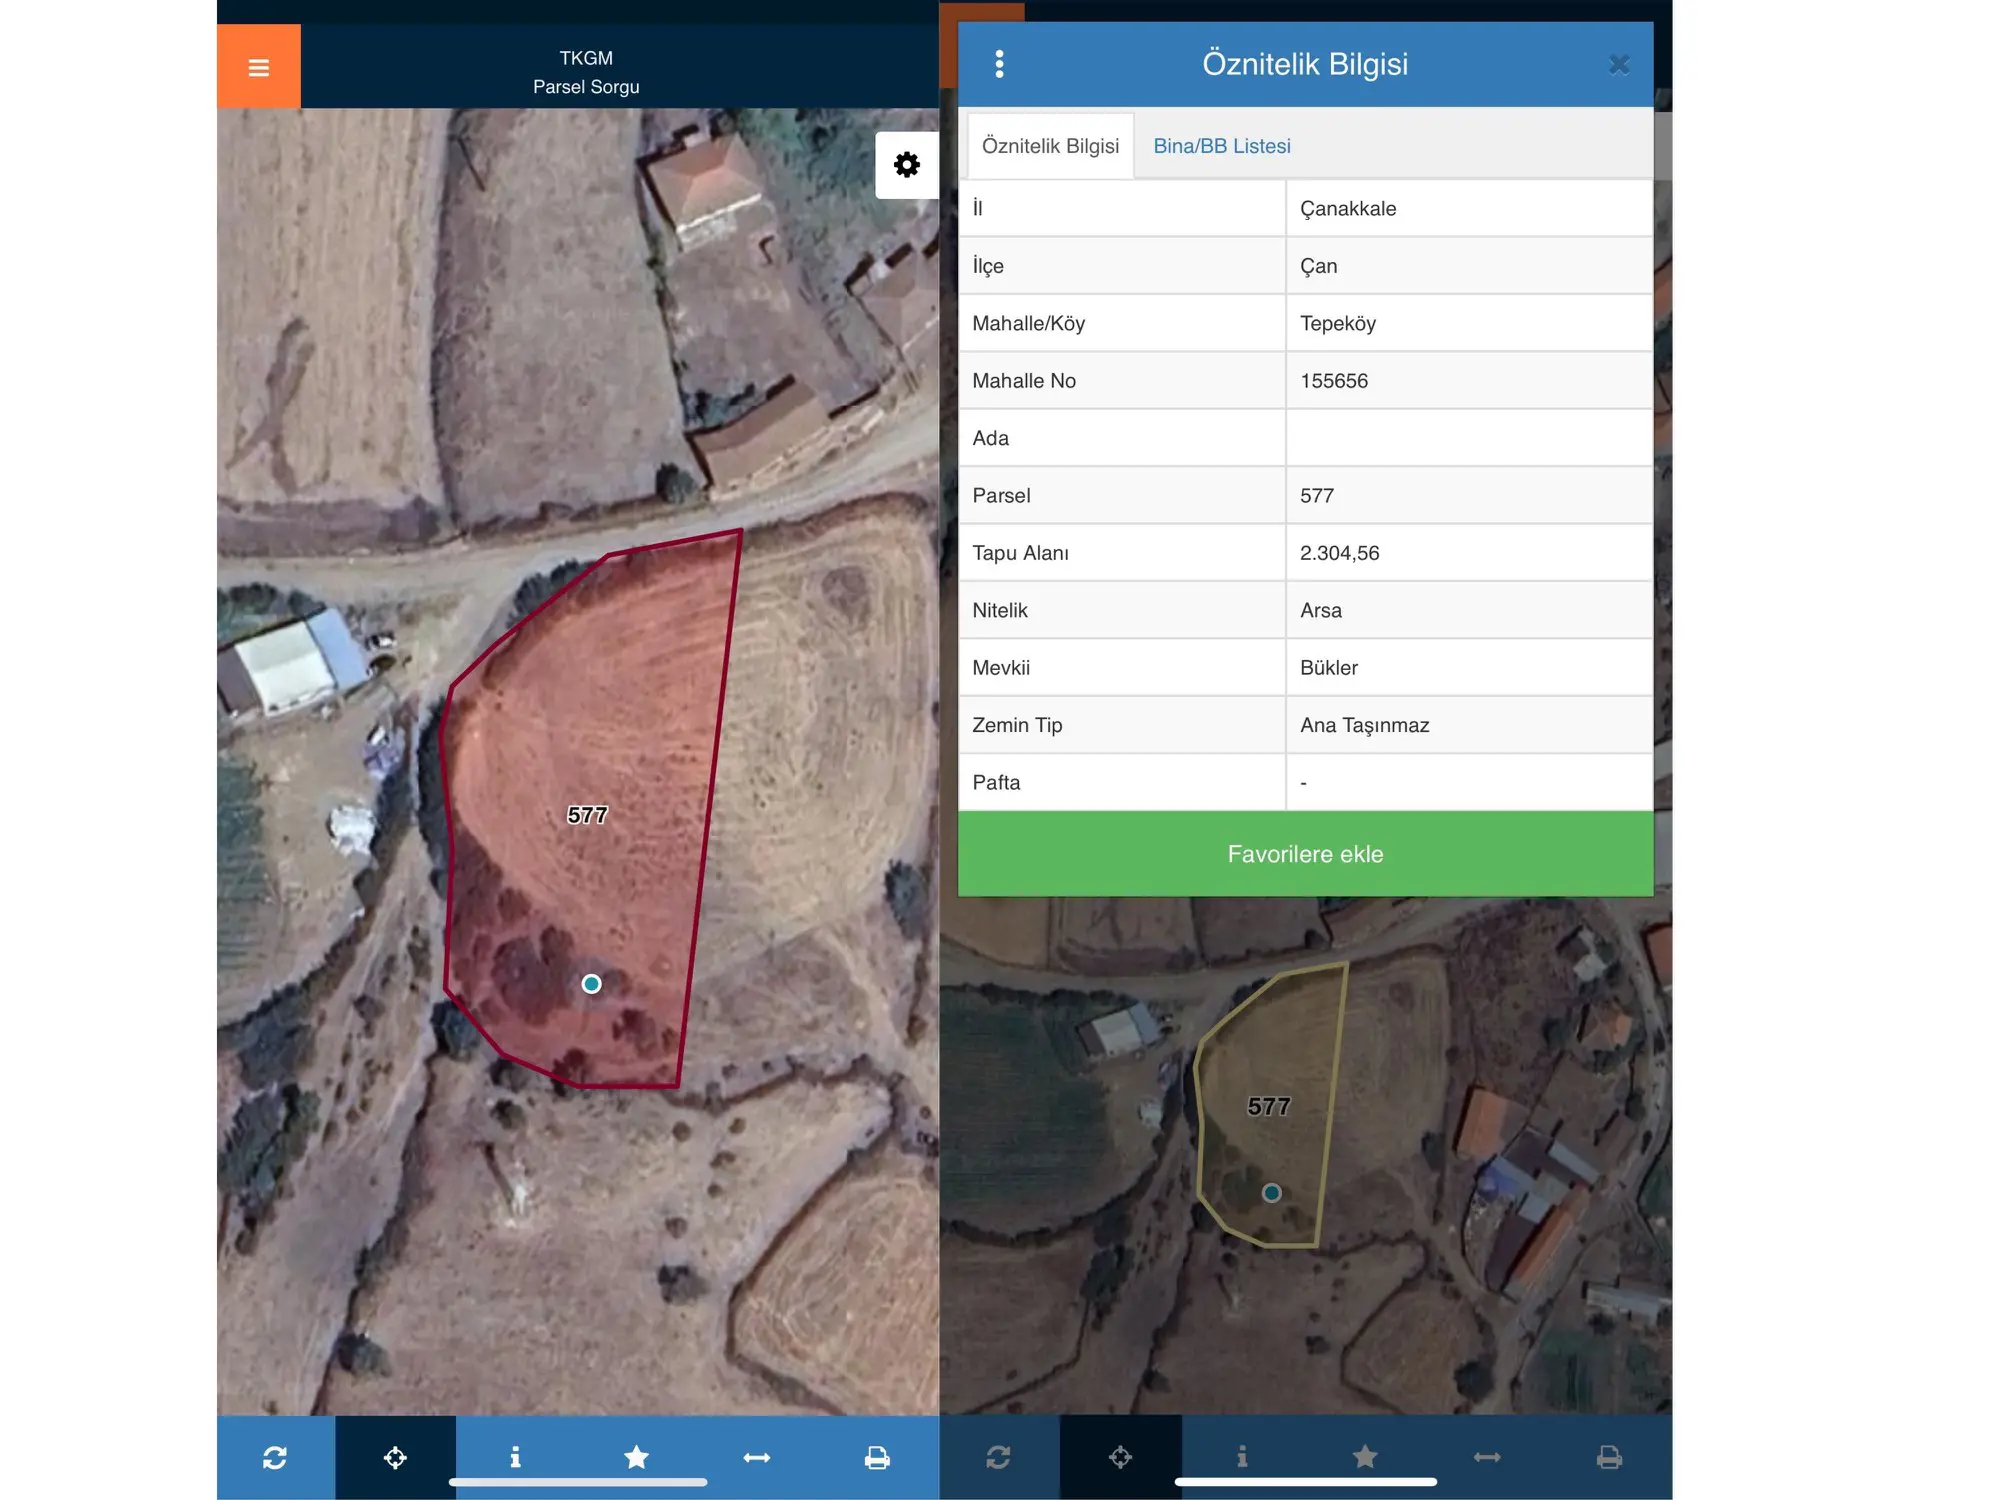Tap marker dot in yellow parcel
Viewport: 2000px width, 1500px height.
(1271, 1193)
